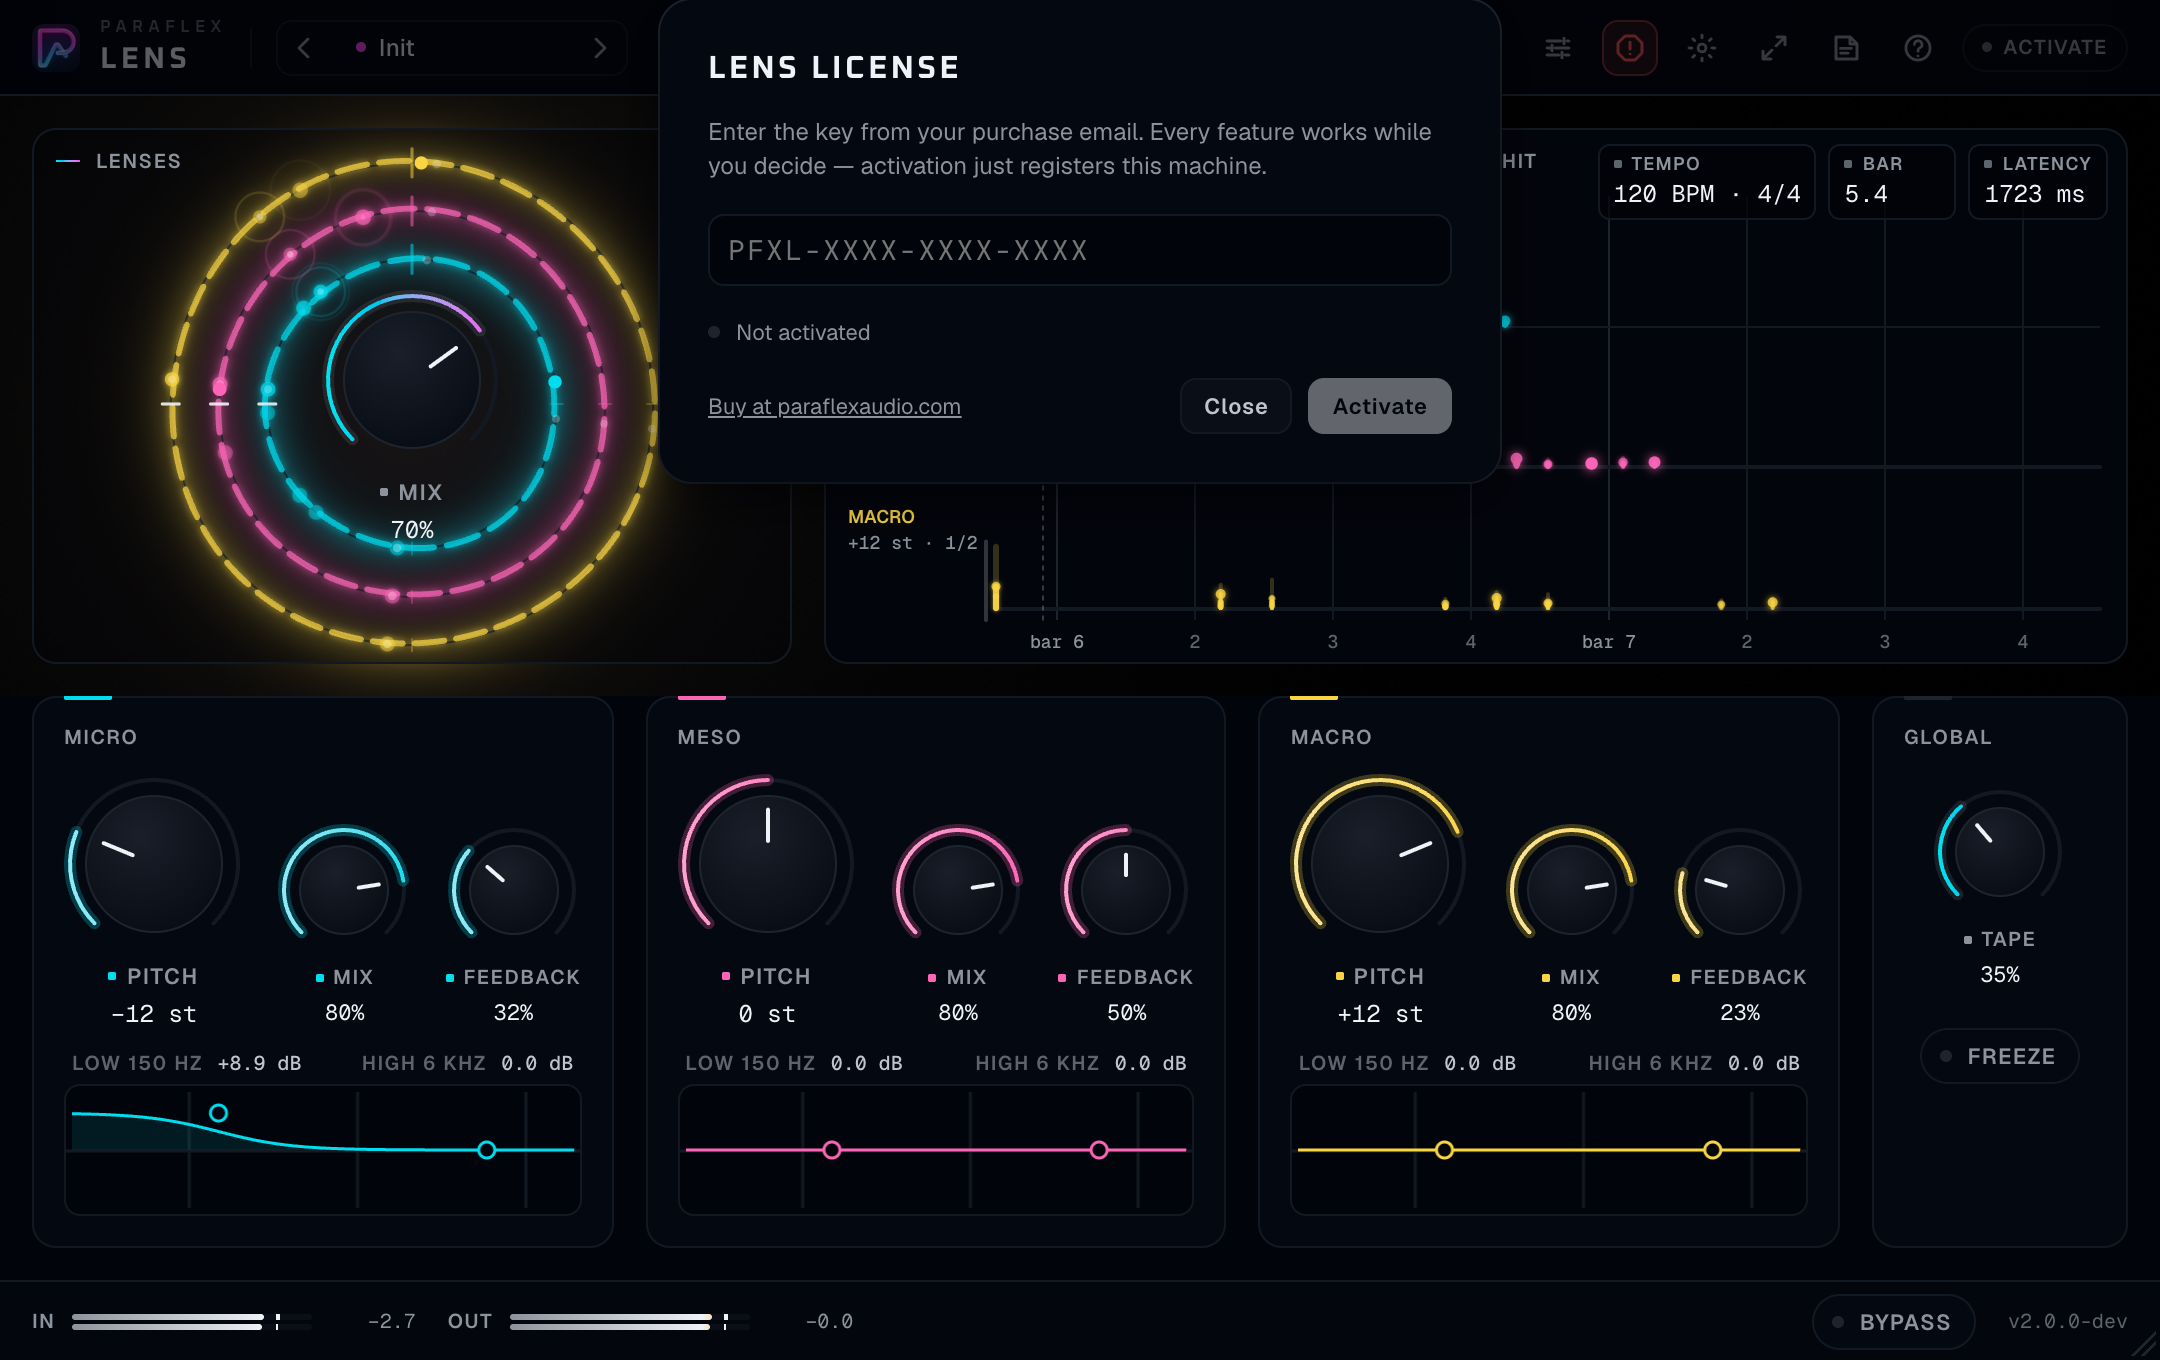The height and width of the screenshot is (1360, 2160).
Task: Close the Lens License dialog
Action: click(x=1235, y=406)
